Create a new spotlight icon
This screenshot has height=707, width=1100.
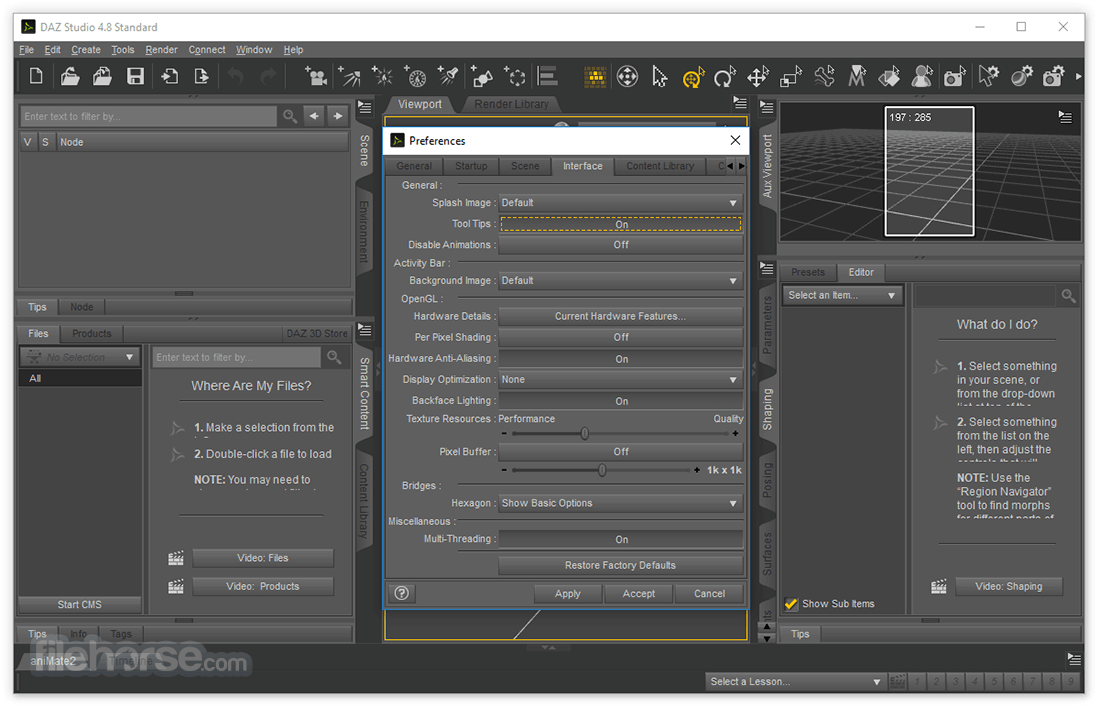coord(448,76)
